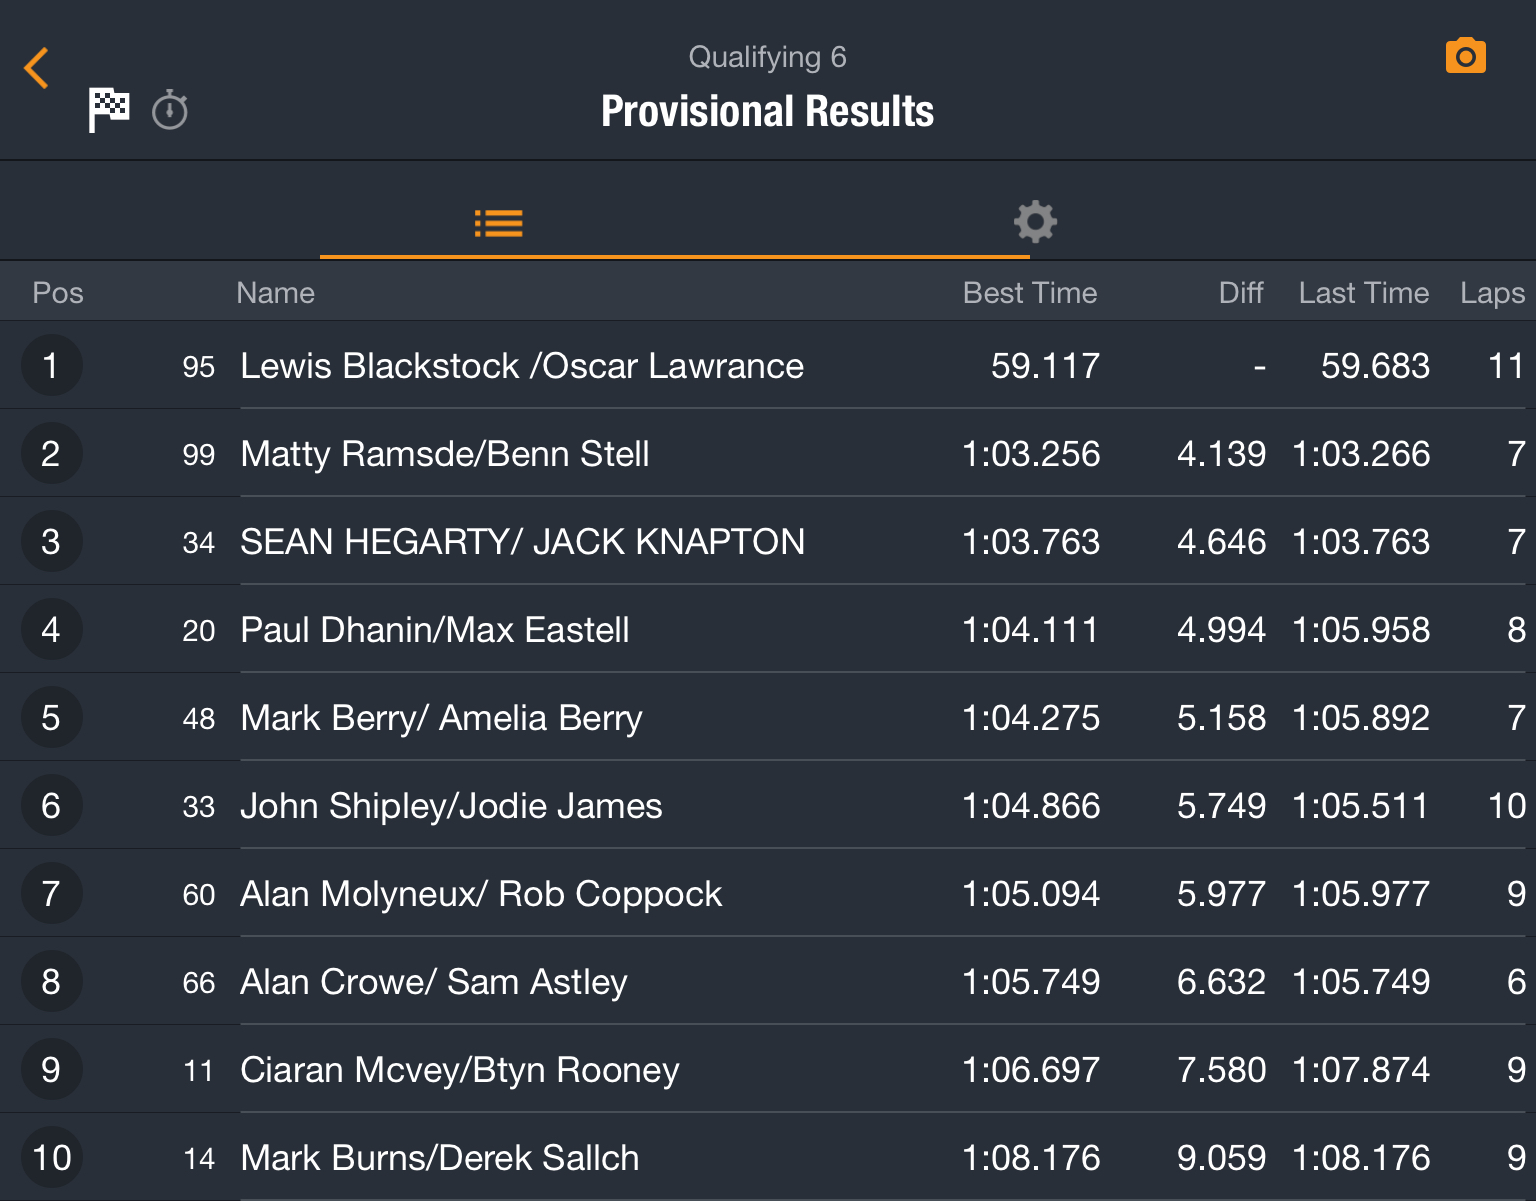Sort by Laps column header
This screenshot has width=1536, height=1201.
pyautogui.click(x=1492, y=293)
